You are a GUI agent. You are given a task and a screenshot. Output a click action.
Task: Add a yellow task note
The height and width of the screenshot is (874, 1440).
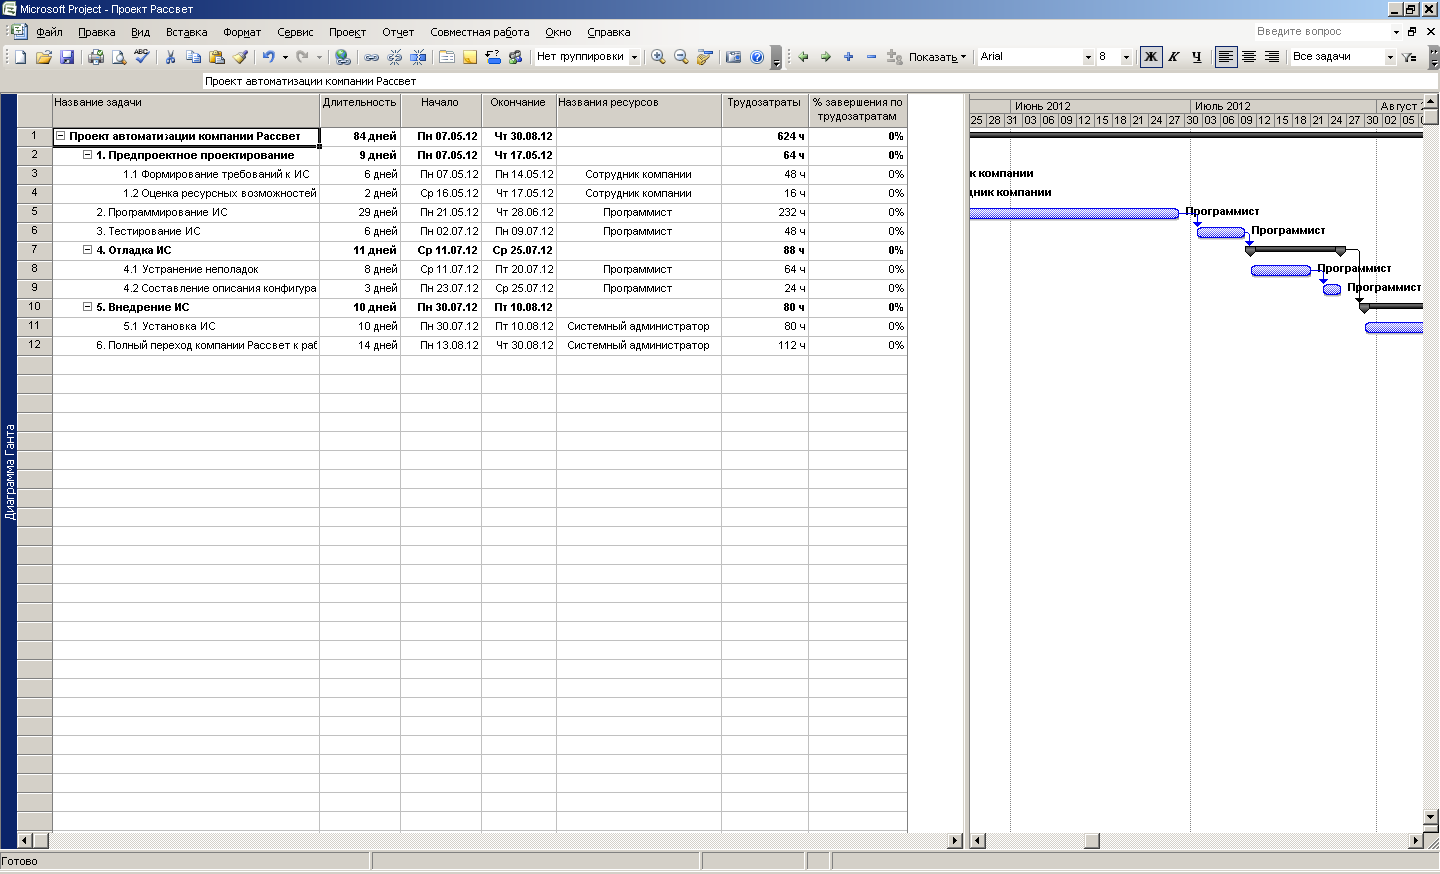pos(470,57)
